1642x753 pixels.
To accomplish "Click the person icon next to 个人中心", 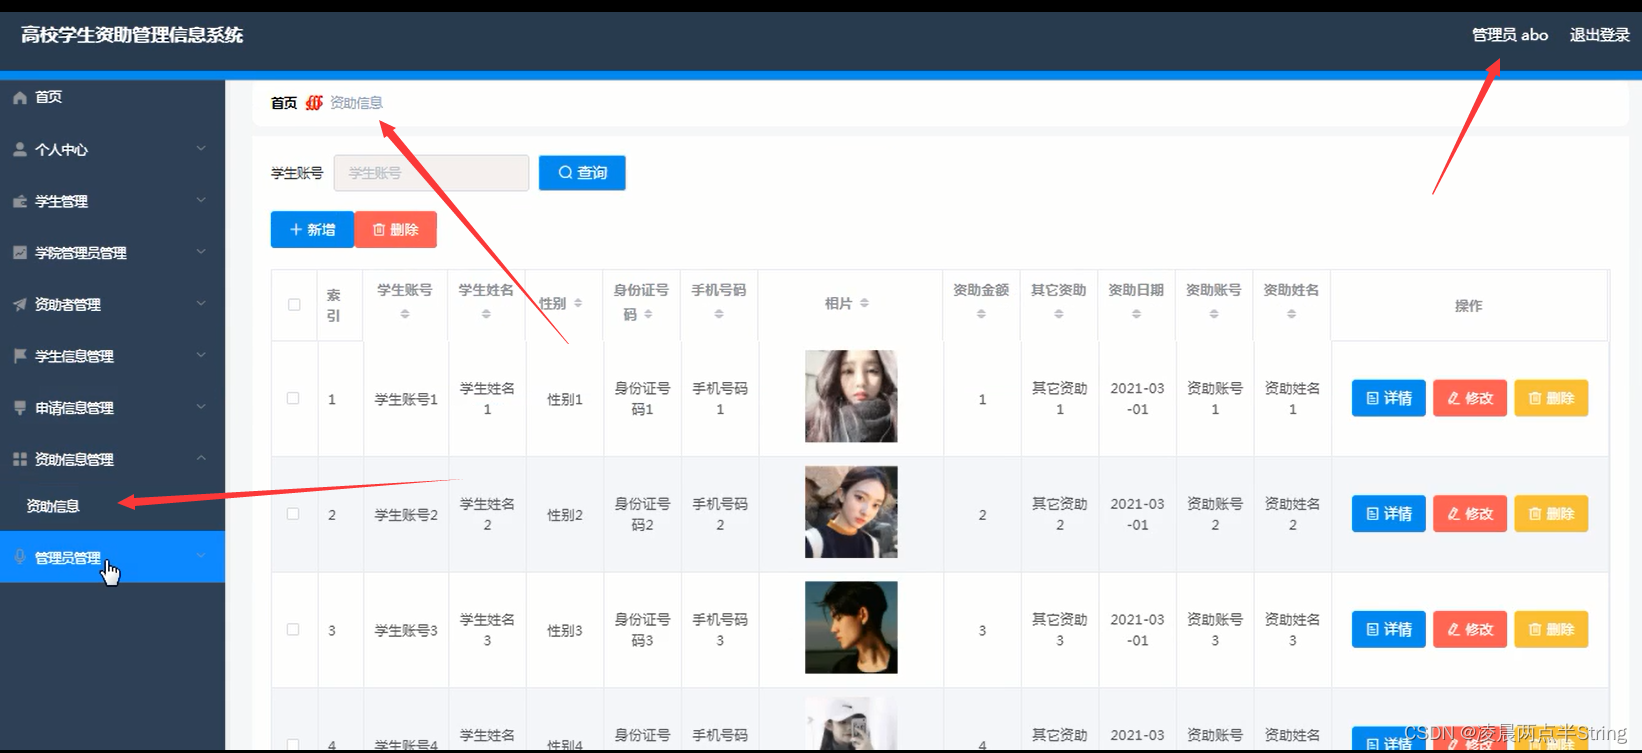I will 20,149.
